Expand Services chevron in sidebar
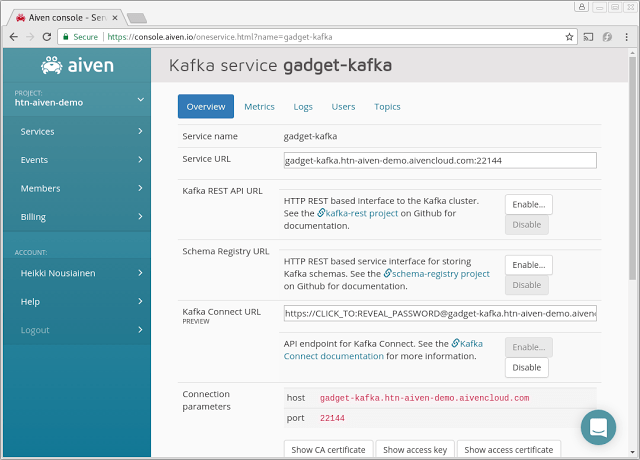Image resolution: width=640 pixels, height=460 pixels. [140, 131]
